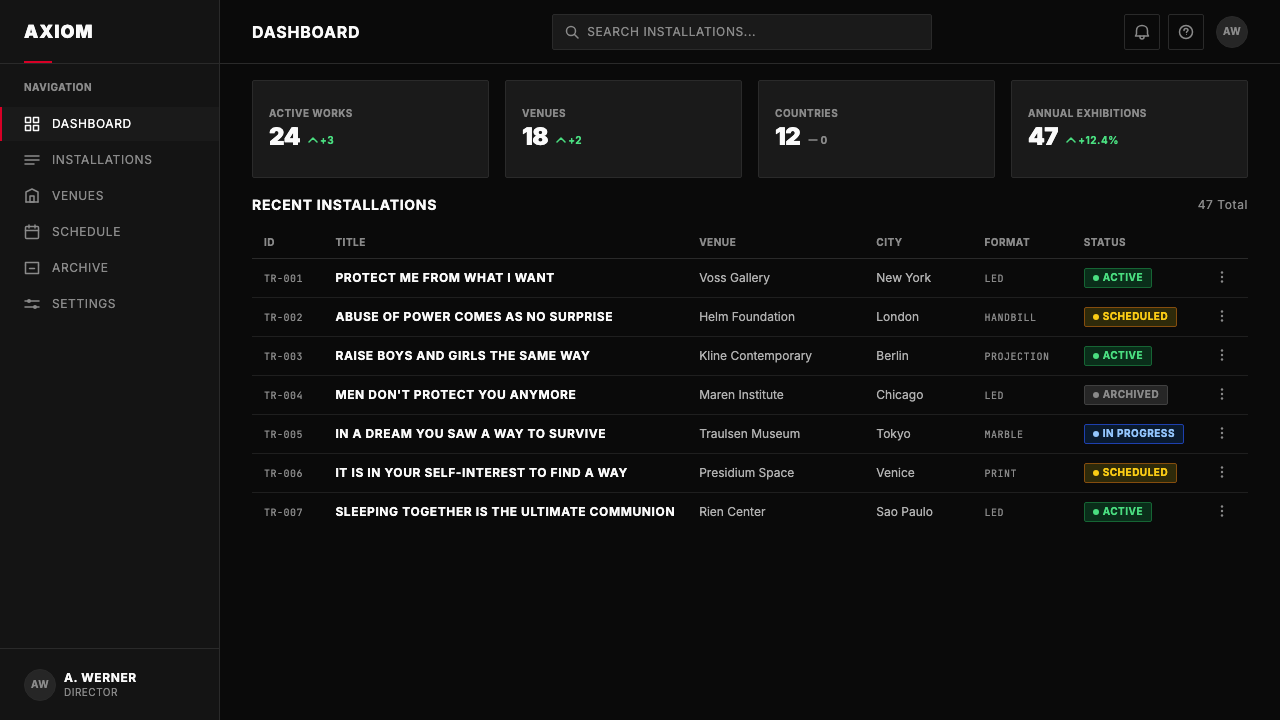Image resolution: width=1280 pixels, height=720 pixels.
Task: Open the Active Works stat card
Action: [370, 129]
